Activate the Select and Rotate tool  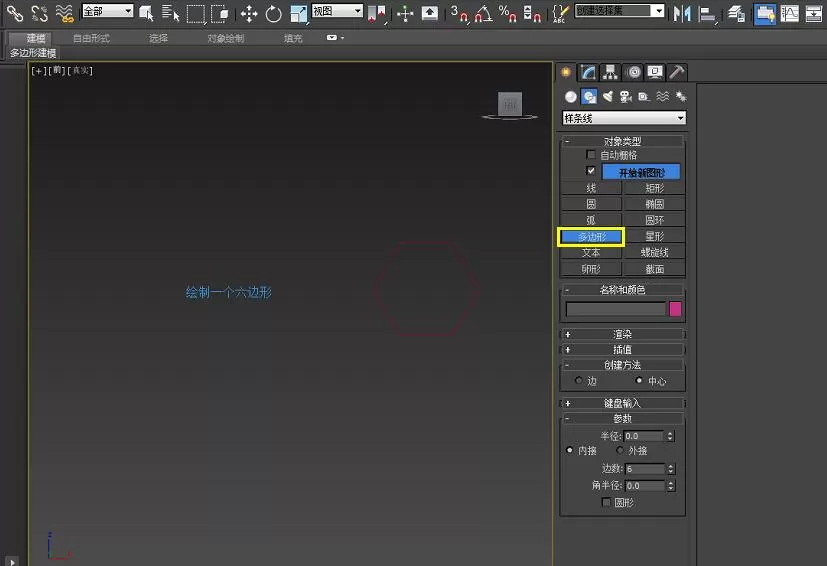(x=273, y=14)
